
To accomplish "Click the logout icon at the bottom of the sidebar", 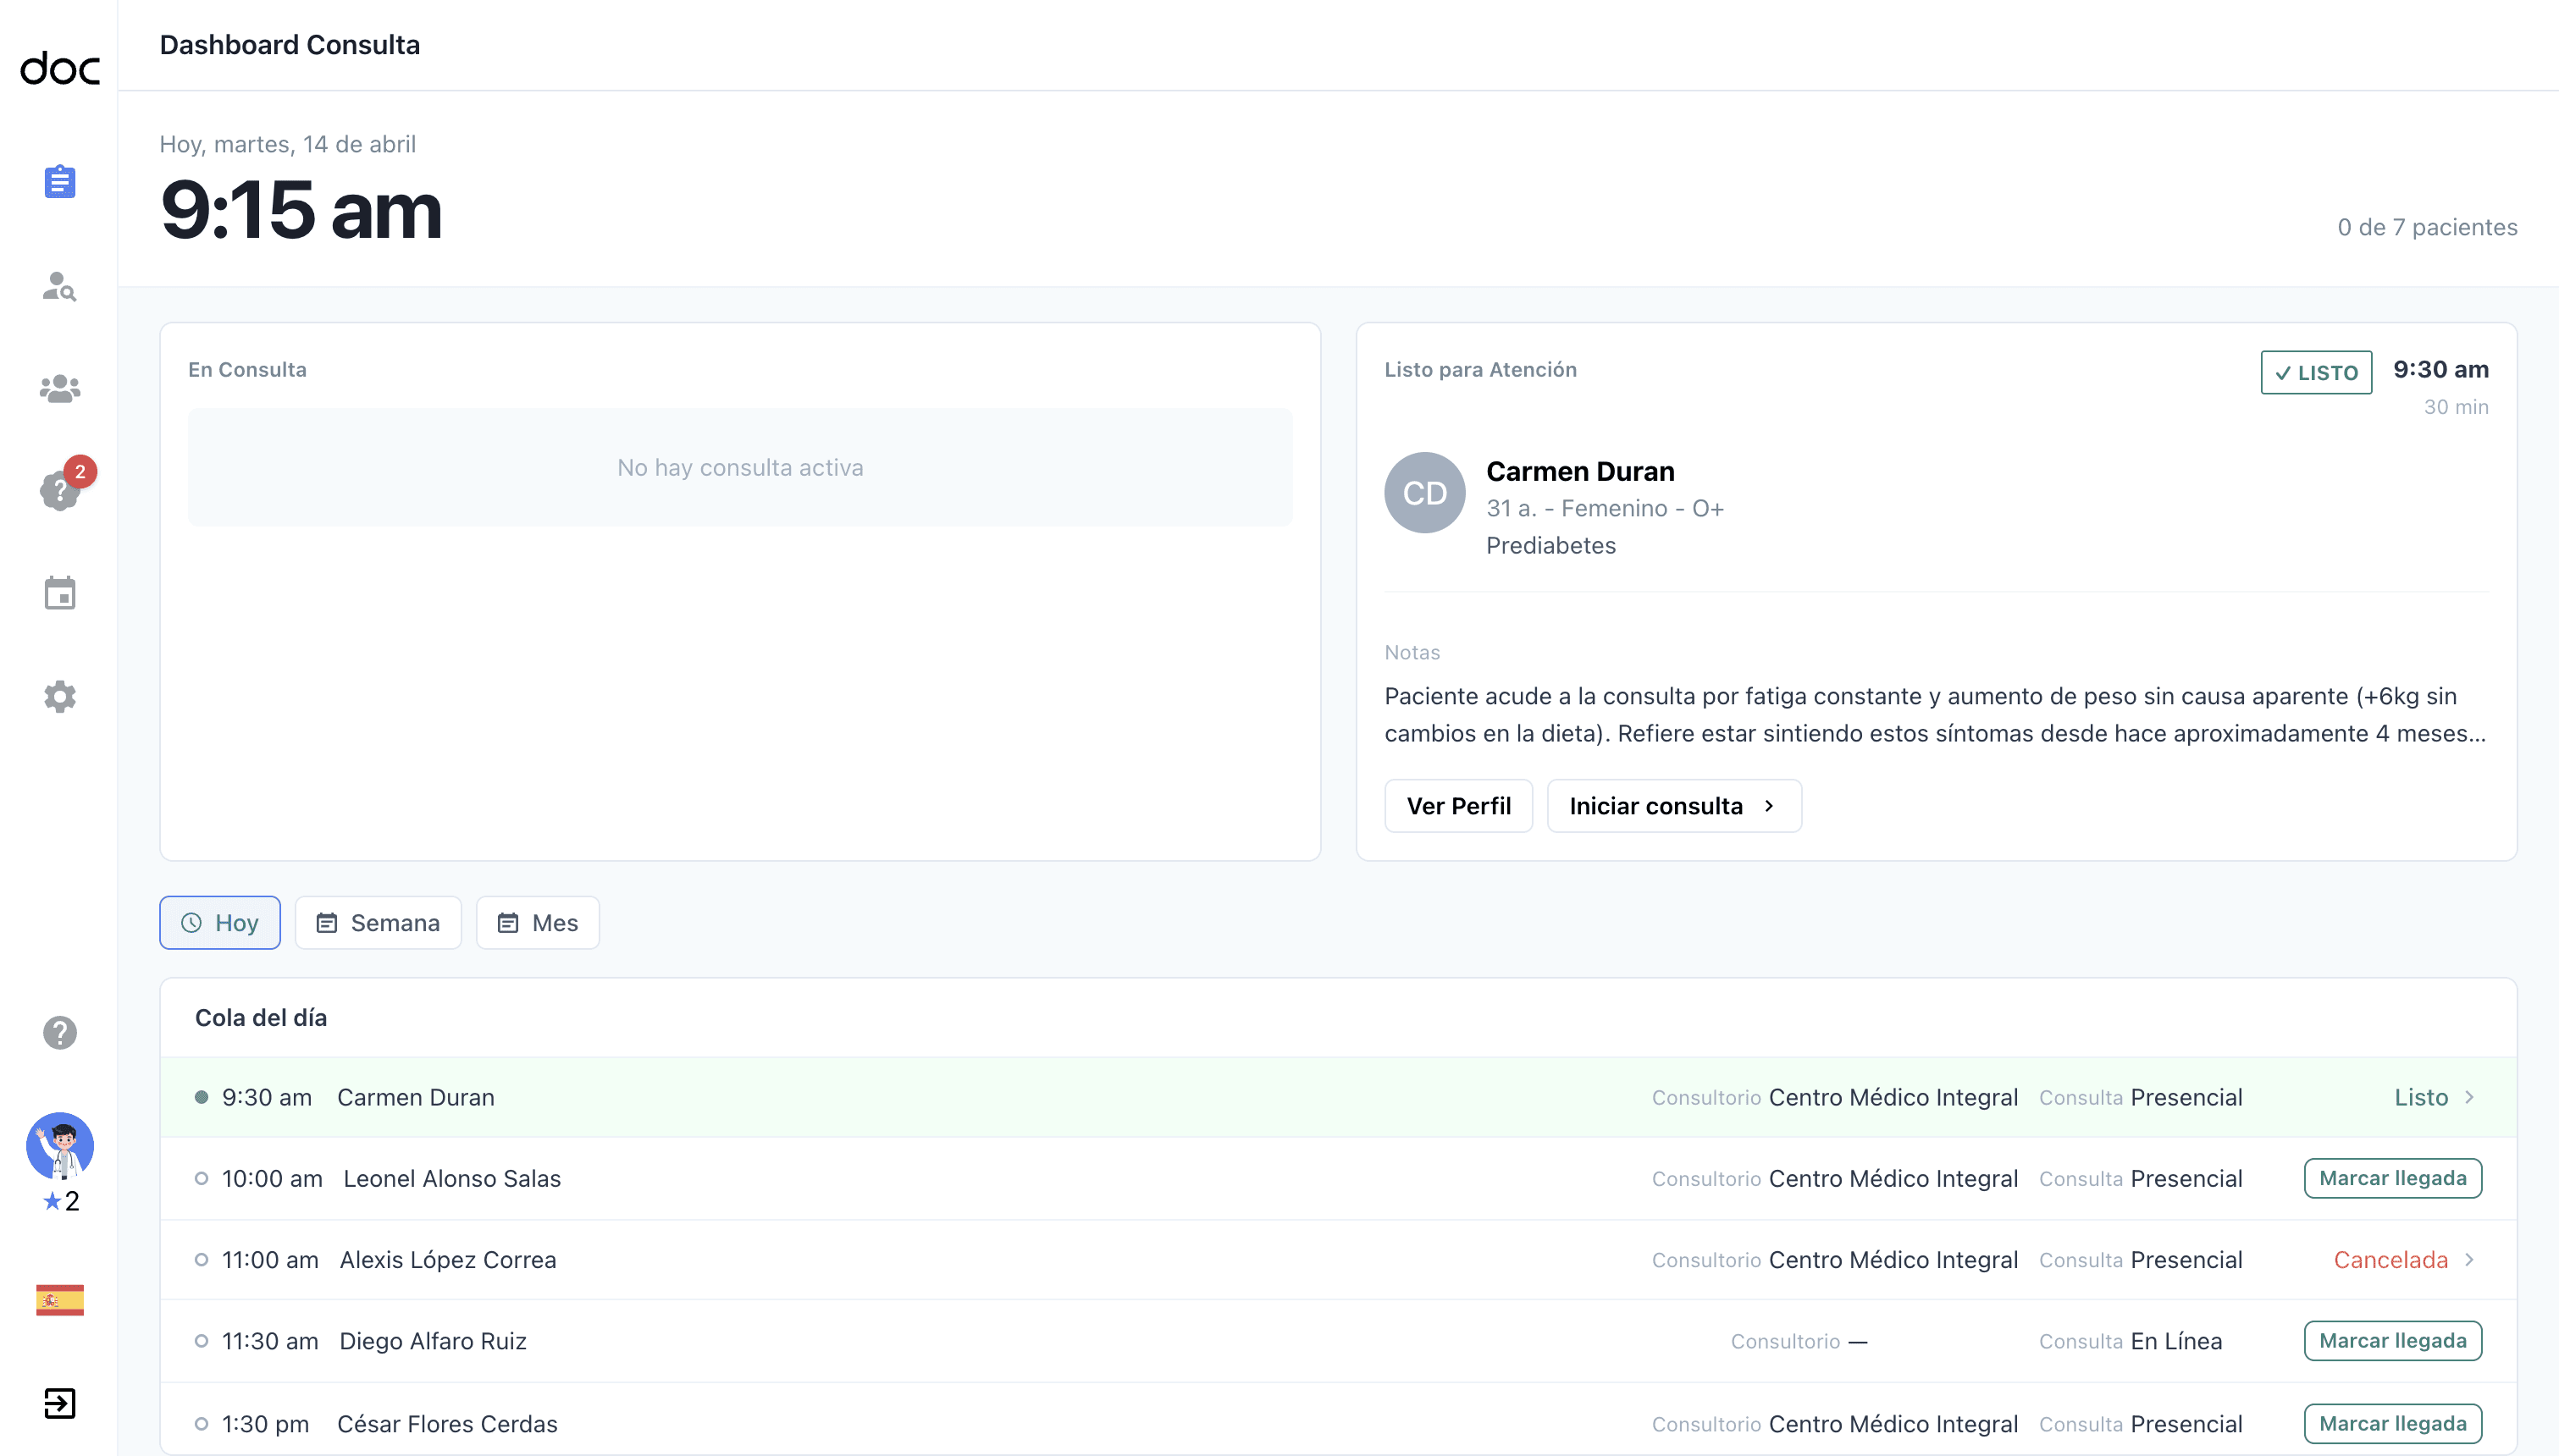I will tap(60, 1403).
